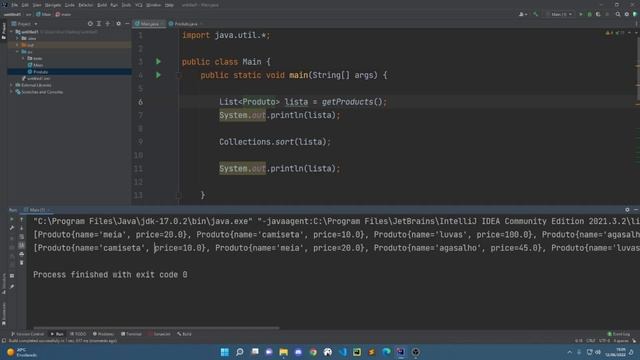Open taskbar Search

coord(240,352)
